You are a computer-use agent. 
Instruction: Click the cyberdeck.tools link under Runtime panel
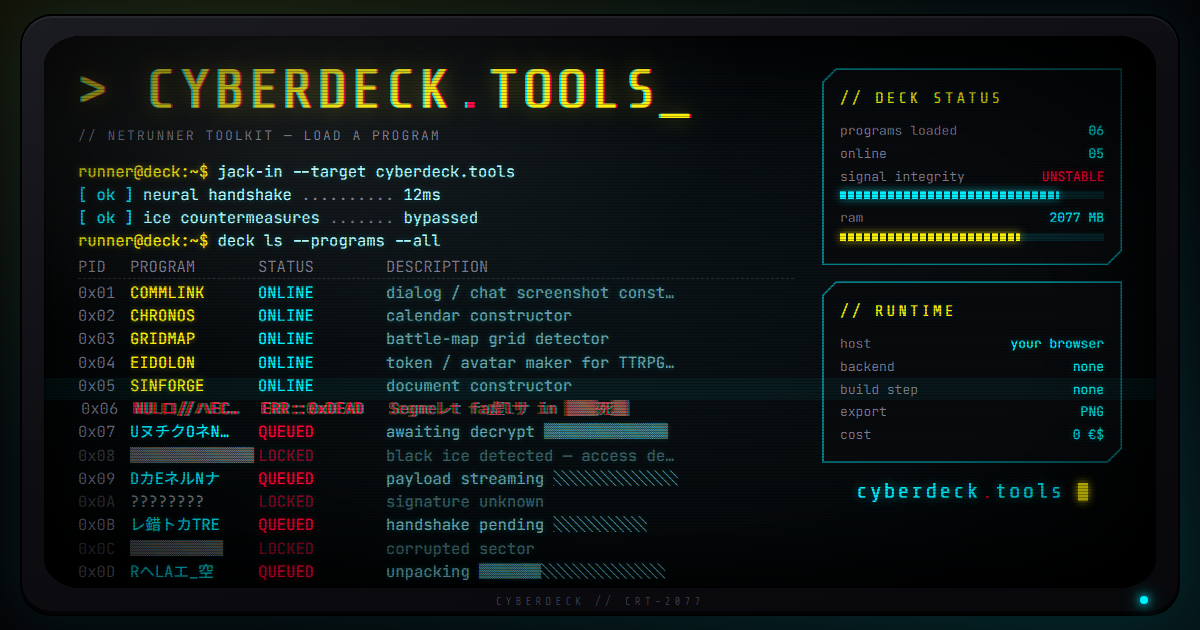click(x=960, y=491)
